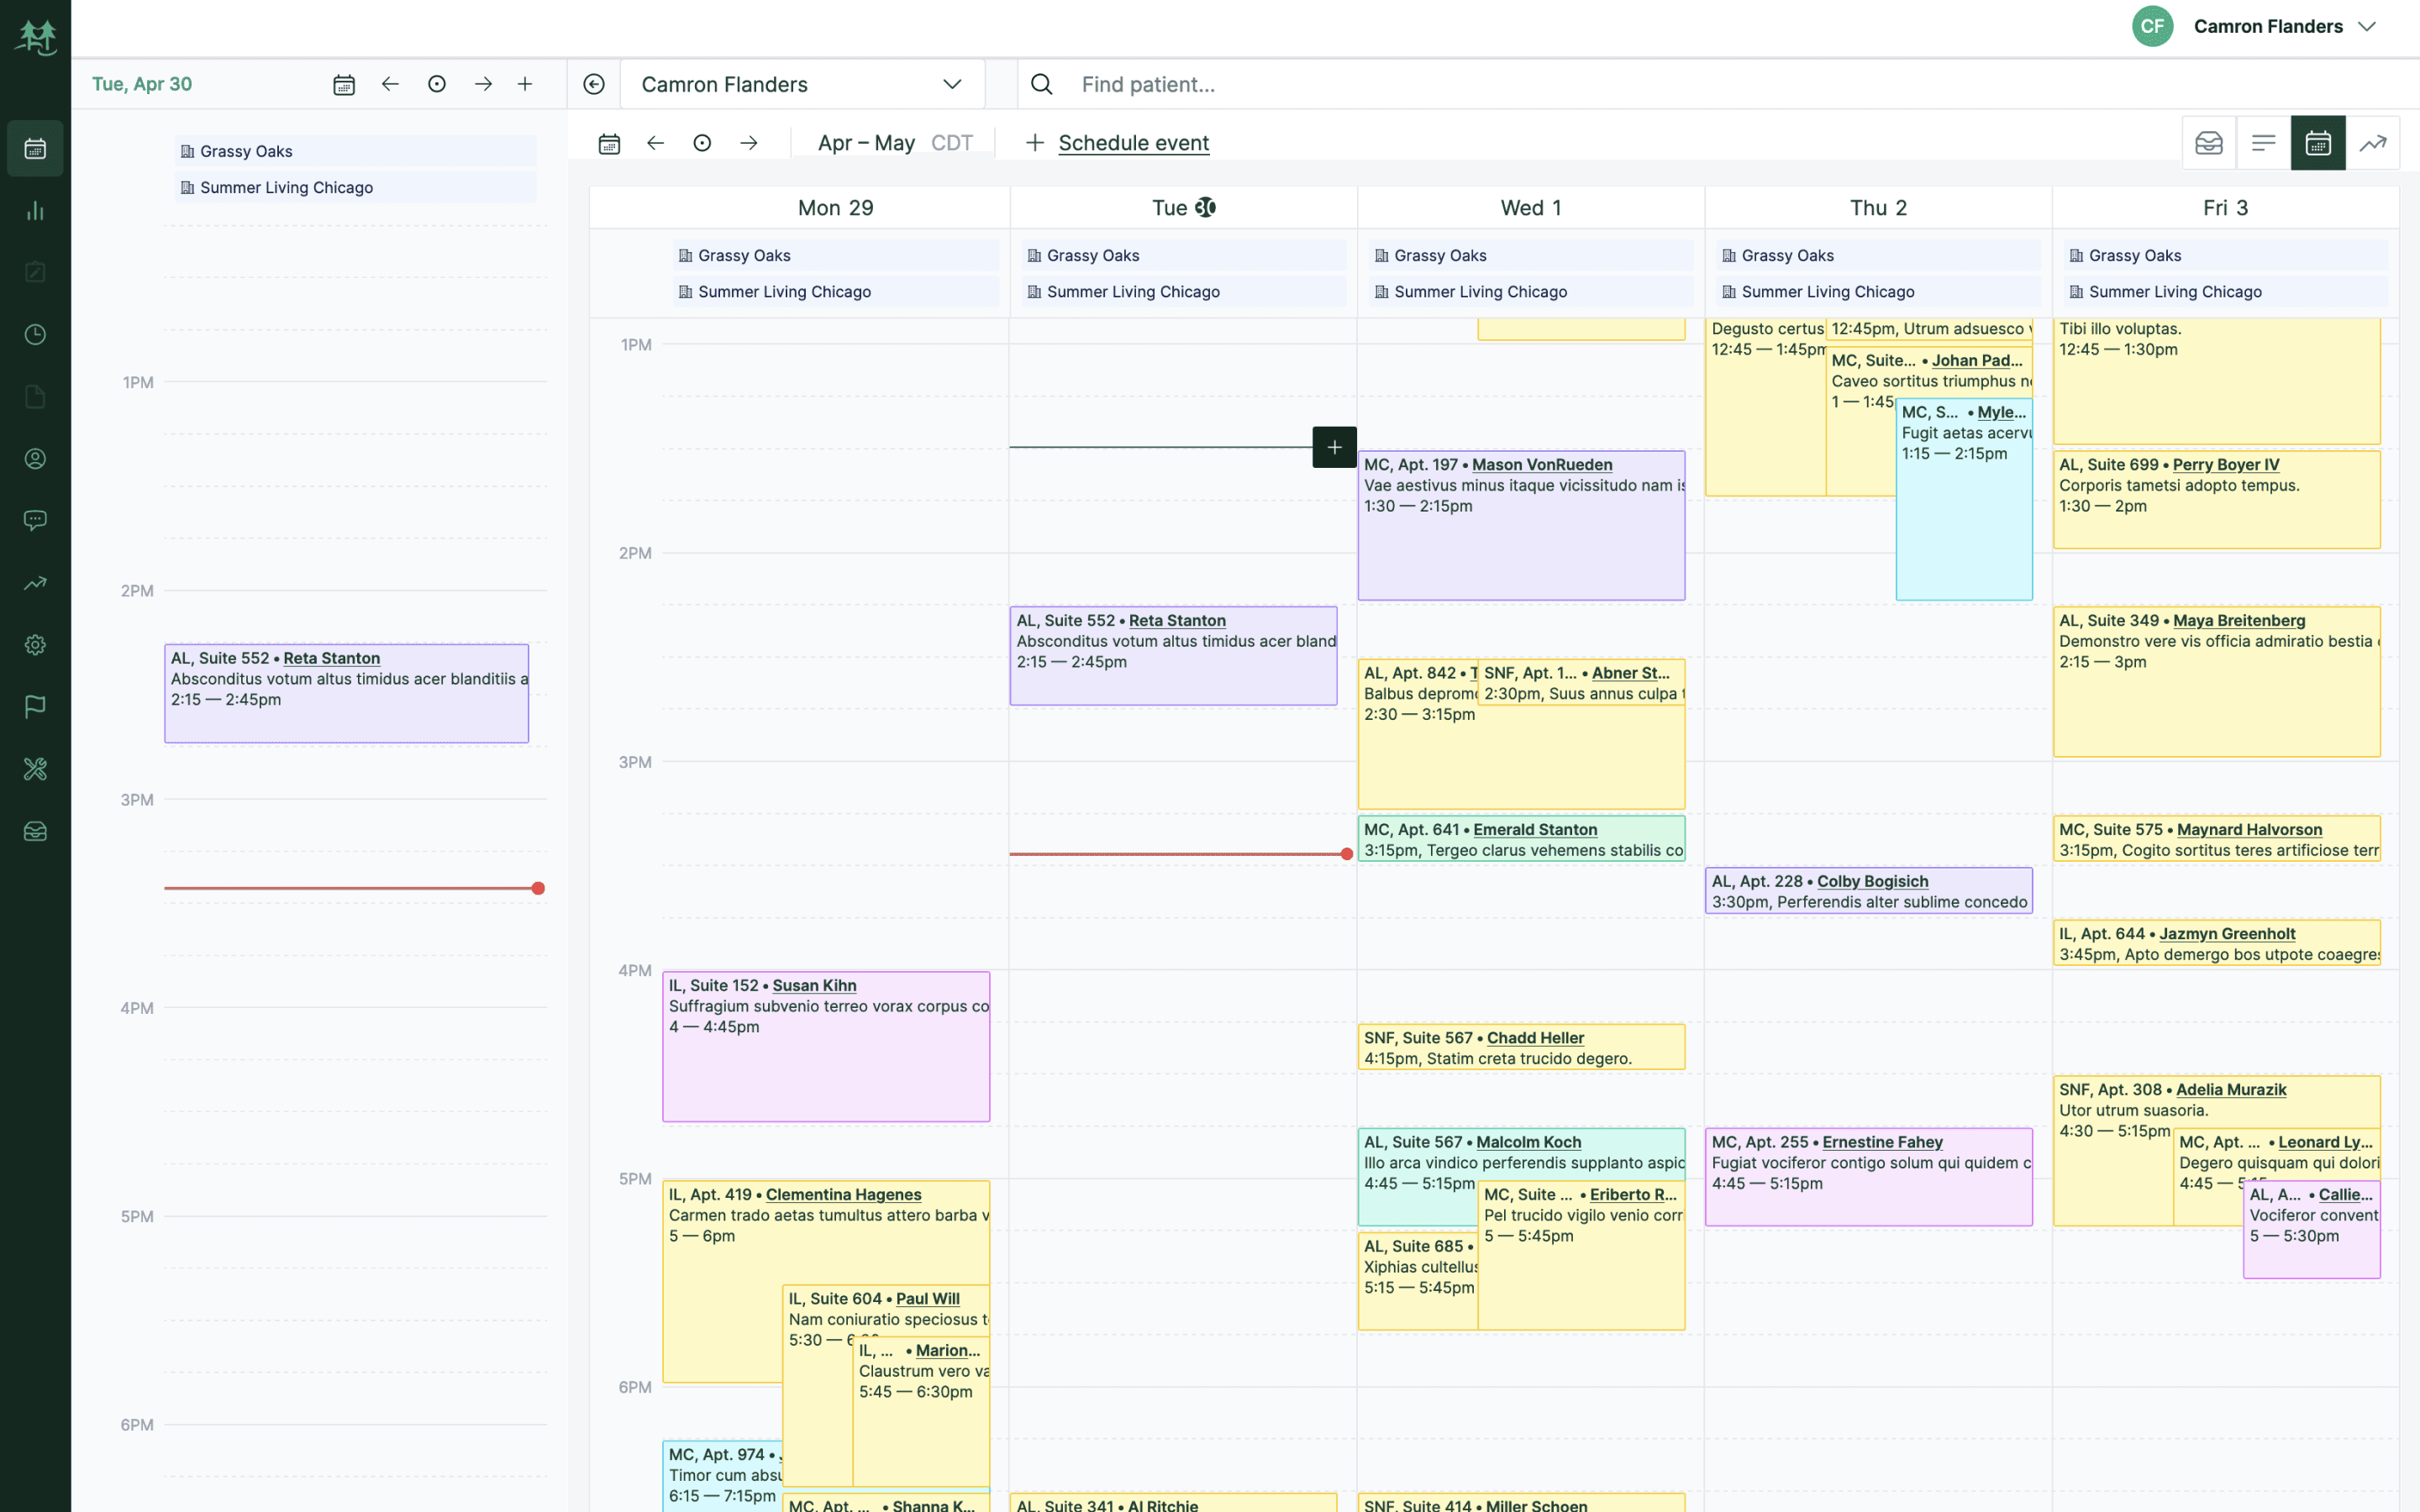The image size is (2420, 1512).
Task: Go to the previous week
Action: 656,143
